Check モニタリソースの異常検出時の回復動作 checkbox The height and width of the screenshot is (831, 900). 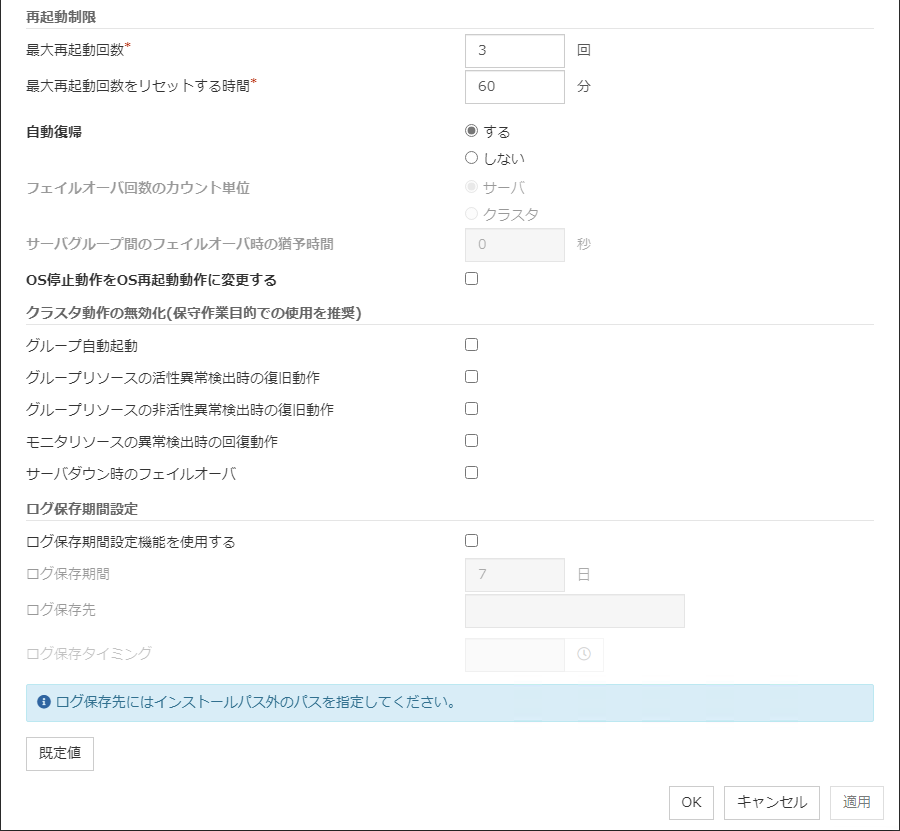point(472,441)
